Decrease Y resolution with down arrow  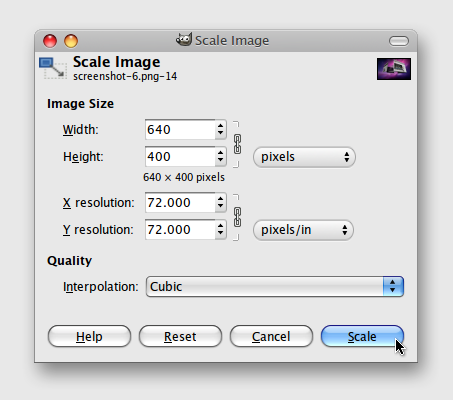pyautogui.click(x=220, y=233)
